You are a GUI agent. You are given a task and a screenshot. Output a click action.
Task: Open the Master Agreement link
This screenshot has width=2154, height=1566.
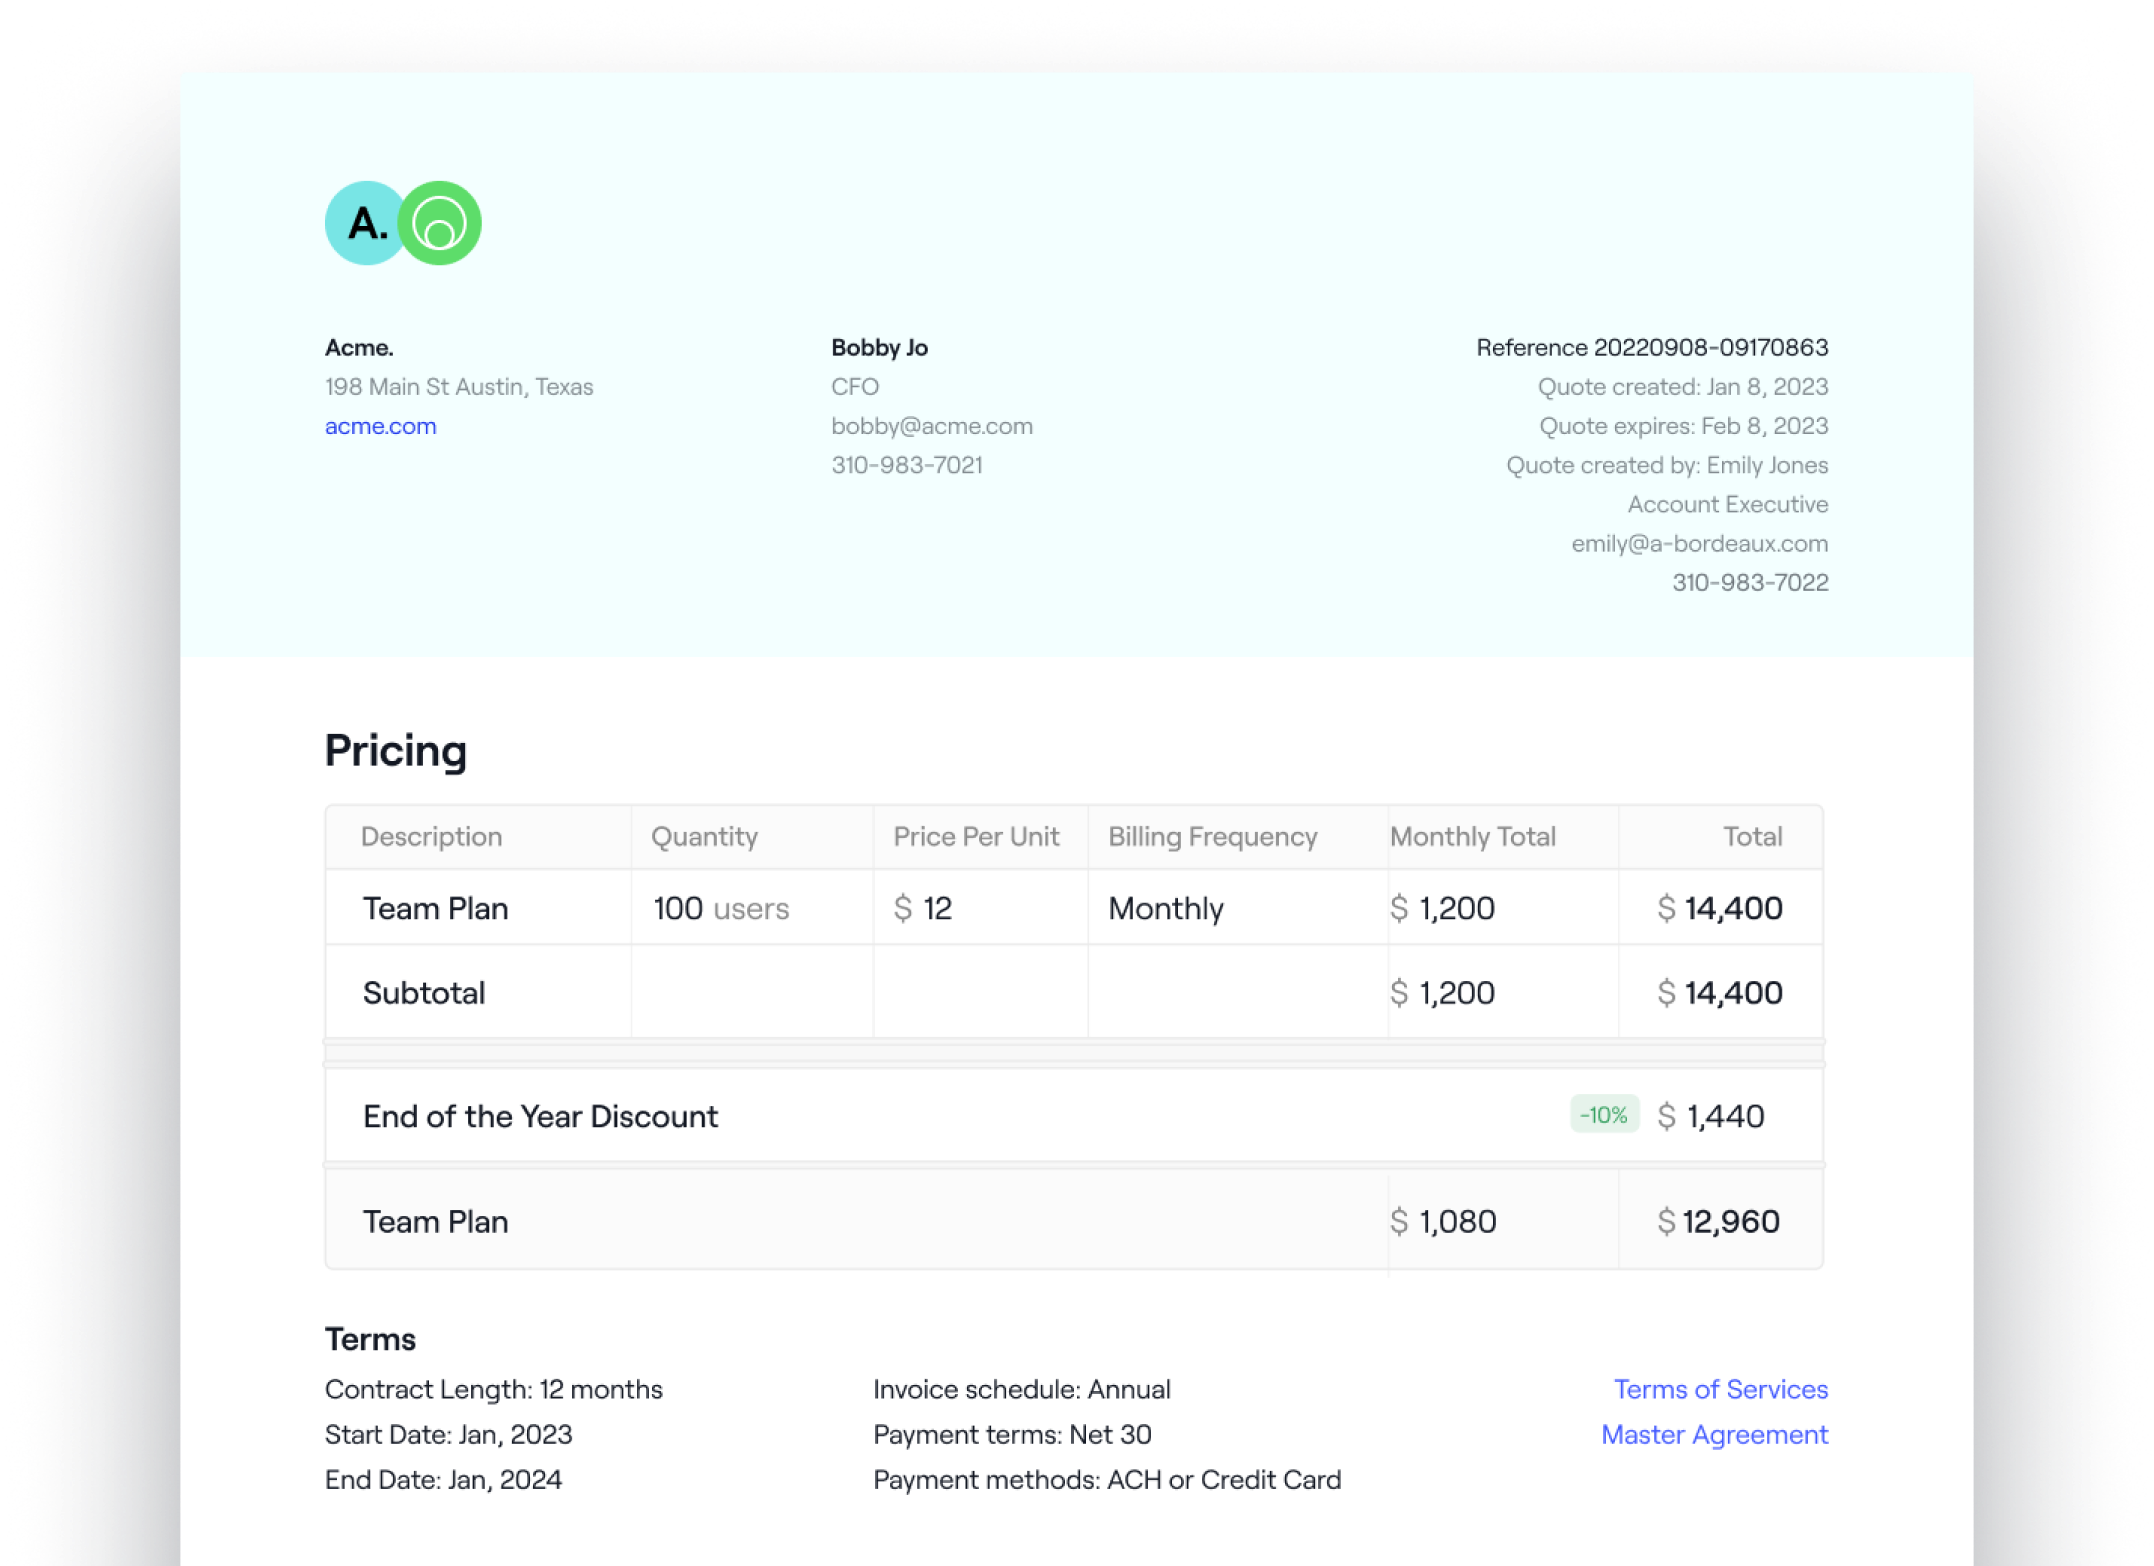tap(1714, 1434)
